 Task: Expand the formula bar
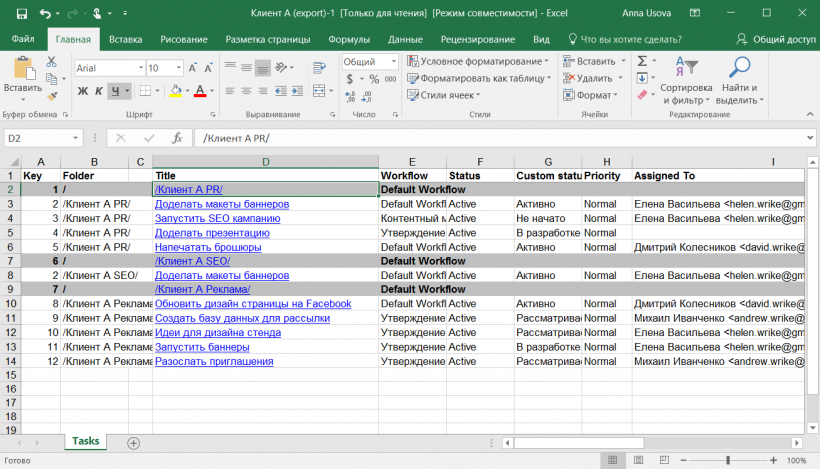point(810,138)
